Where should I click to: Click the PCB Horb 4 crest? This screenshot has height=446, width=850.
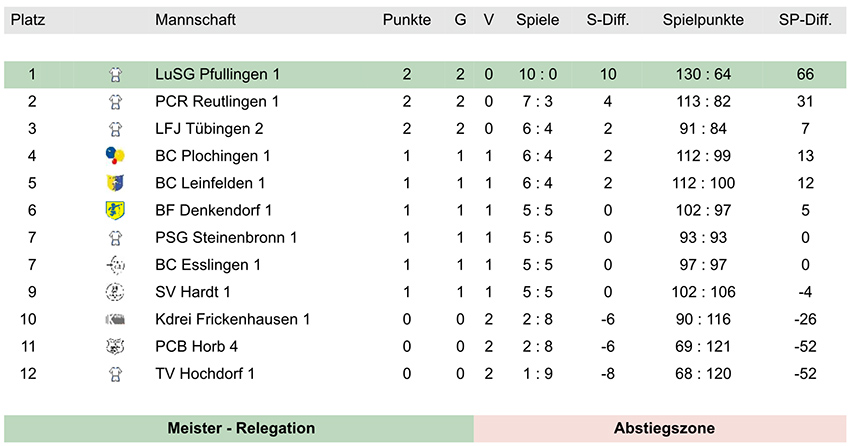[x=115, y=347]
